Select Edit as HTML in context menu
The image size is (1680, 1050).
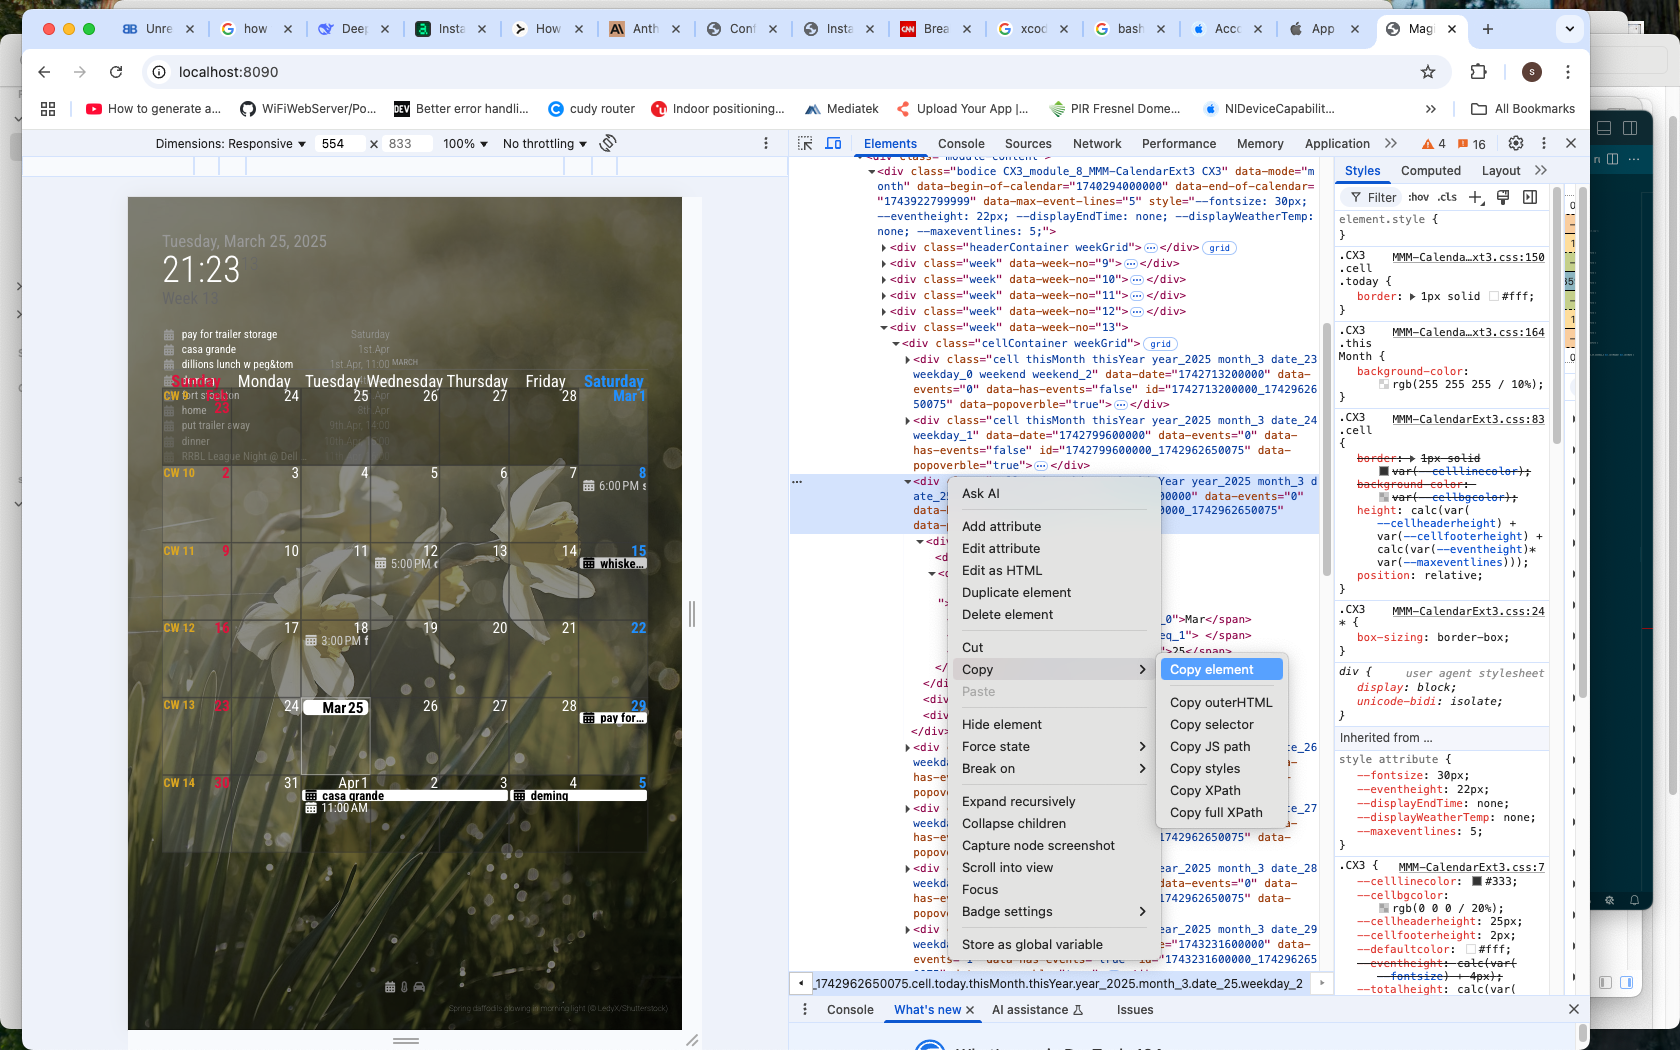coord(1002,571)
